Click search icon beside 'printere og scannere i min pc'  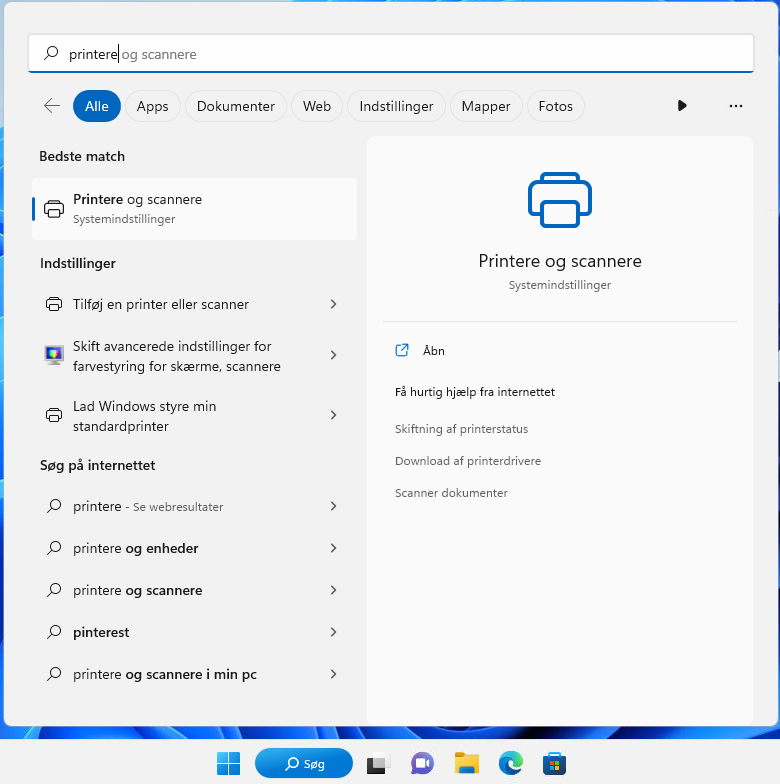click(x=54, y=674)
